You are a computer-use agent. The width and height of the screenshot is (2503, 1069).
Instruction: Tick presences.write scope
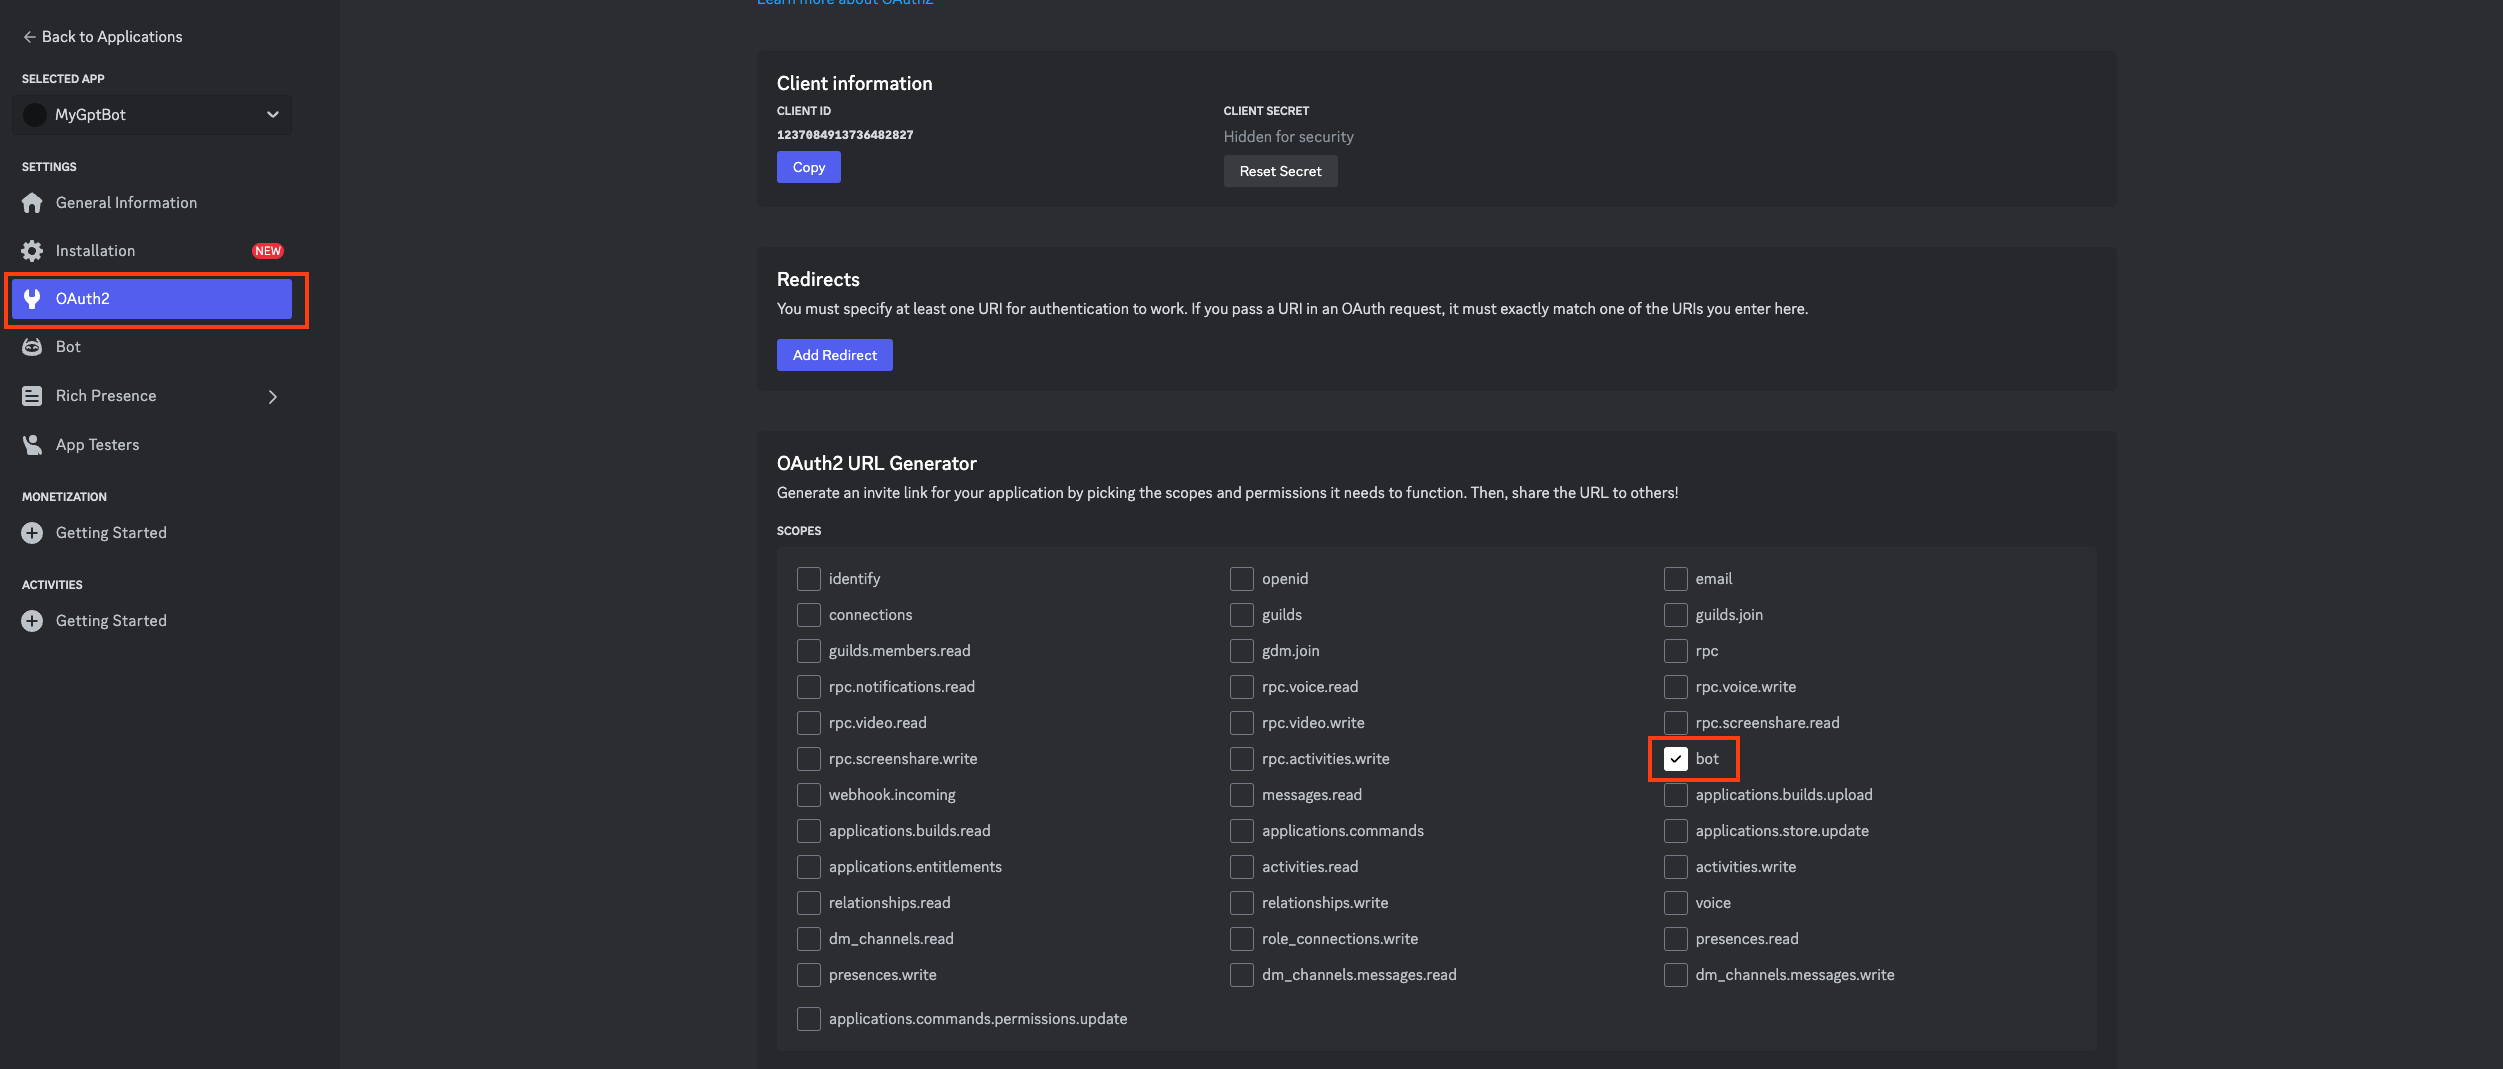pos(809,975)
